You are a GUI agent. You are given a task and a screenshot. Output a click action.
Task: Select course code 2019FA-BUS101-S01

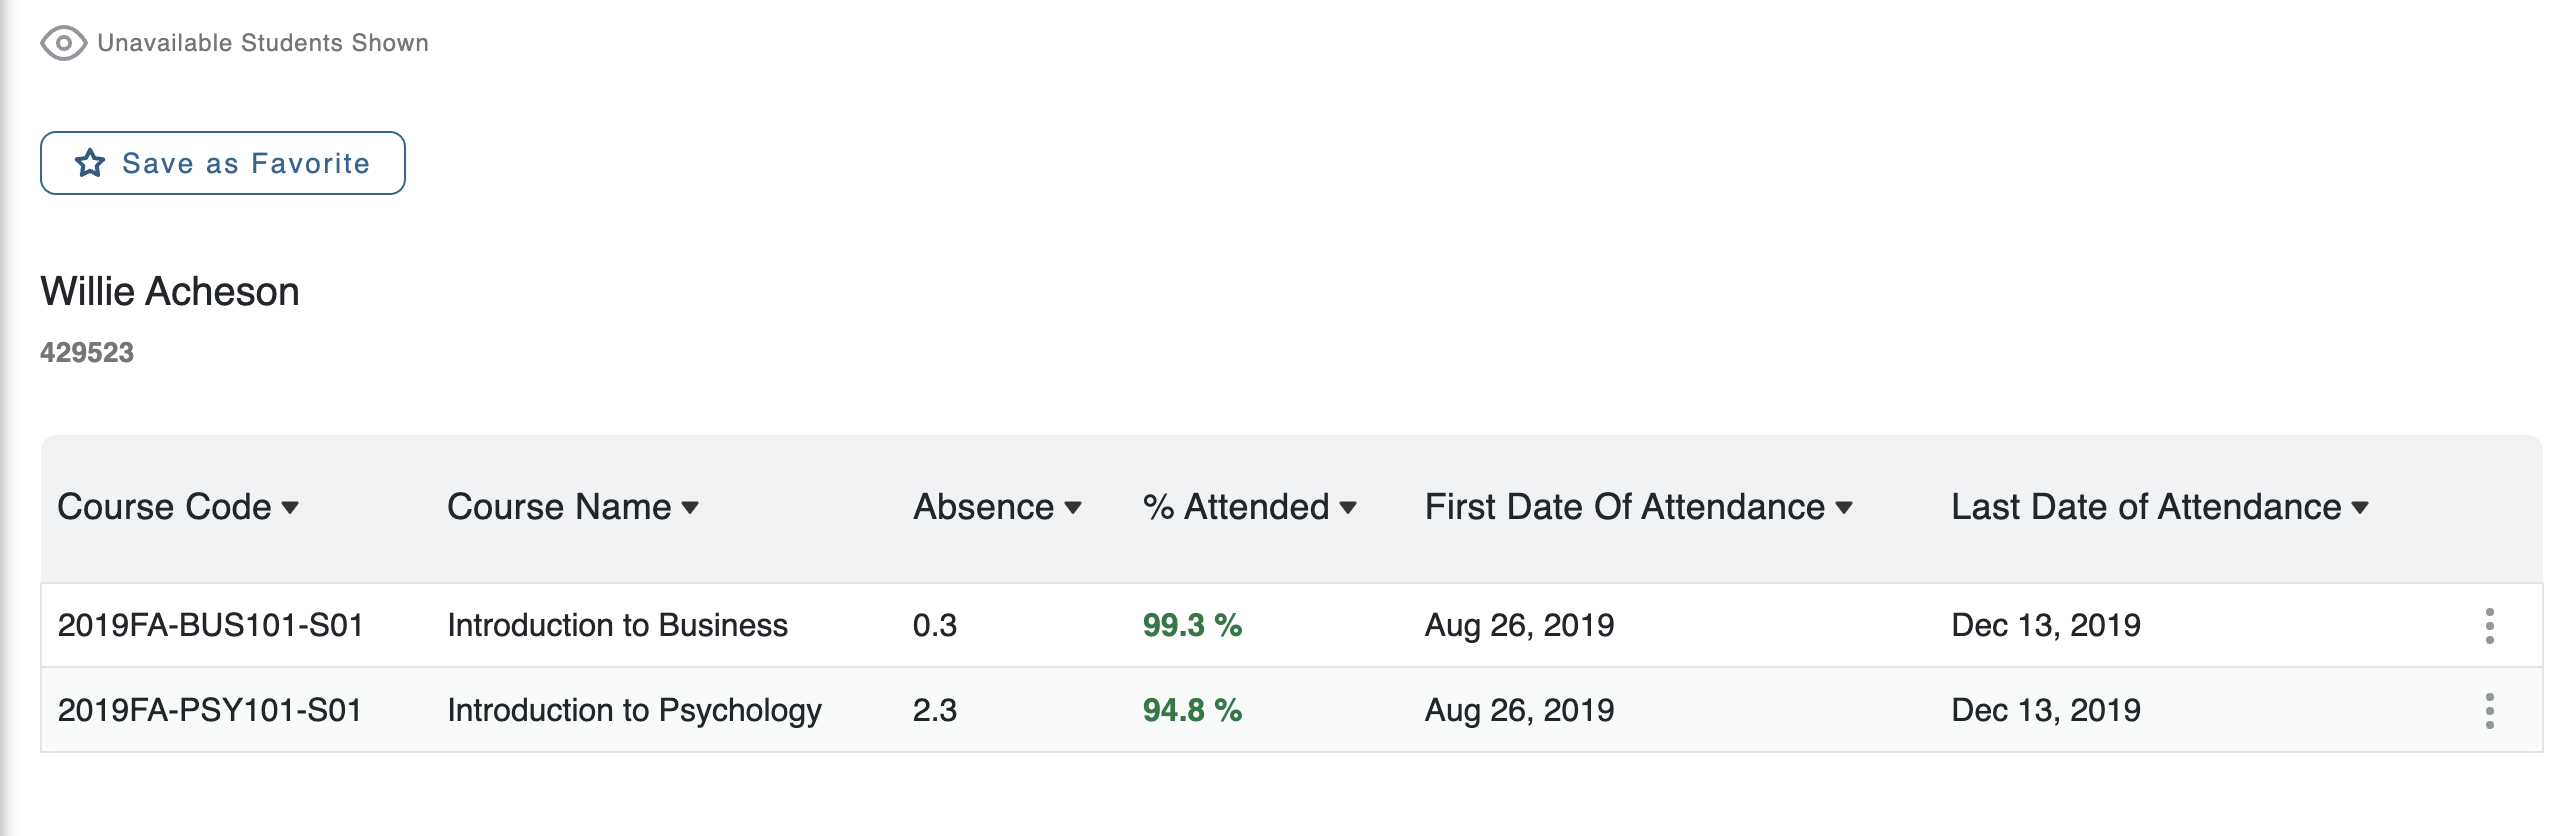[x=210, y=626]
